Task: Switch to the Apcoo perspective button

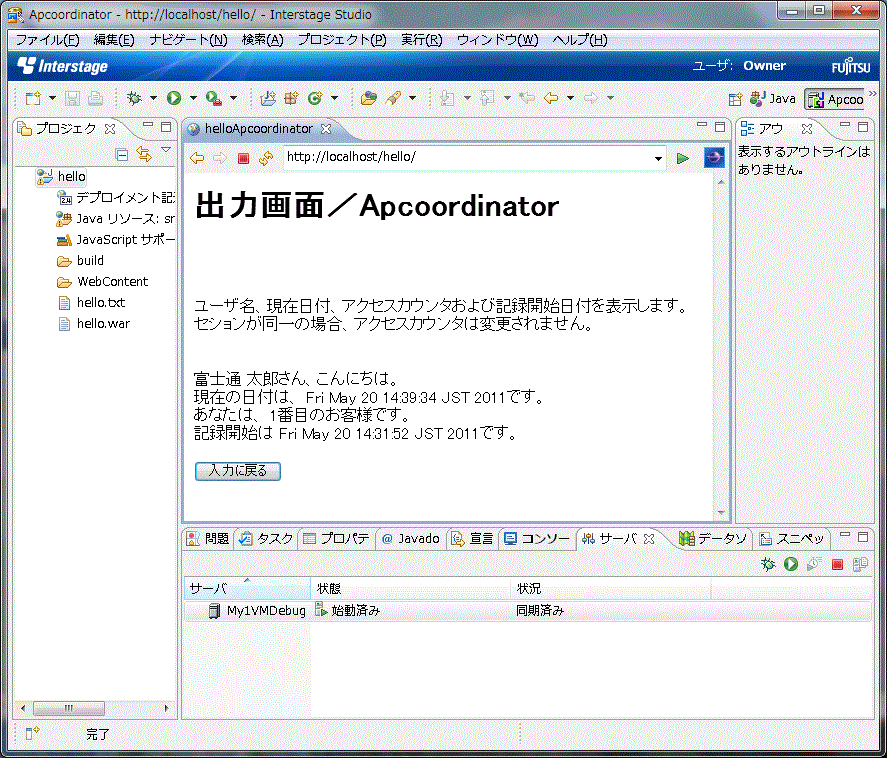Action: coord(835,100)
